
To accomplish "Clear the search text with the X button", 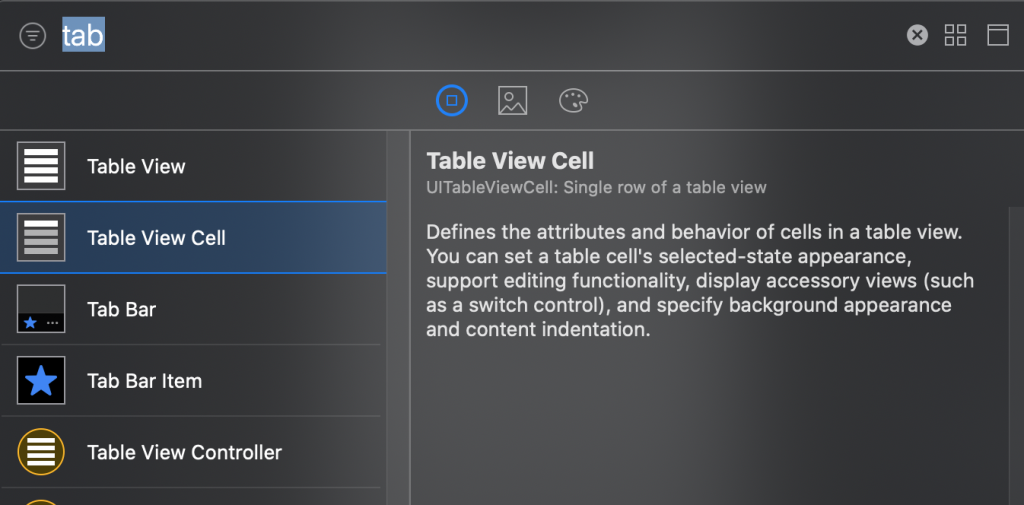I will 917,36.
